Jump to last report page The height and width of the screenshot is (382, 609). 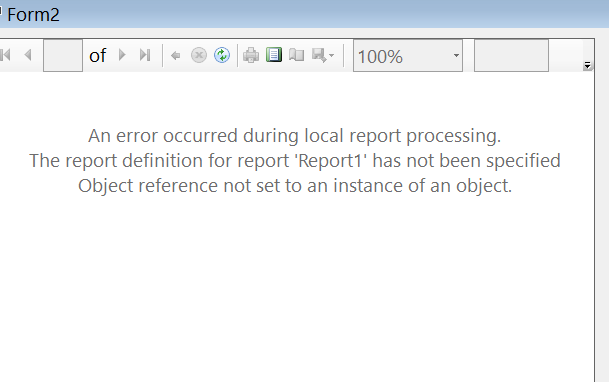pyautogui.click(x=145, y=55)
